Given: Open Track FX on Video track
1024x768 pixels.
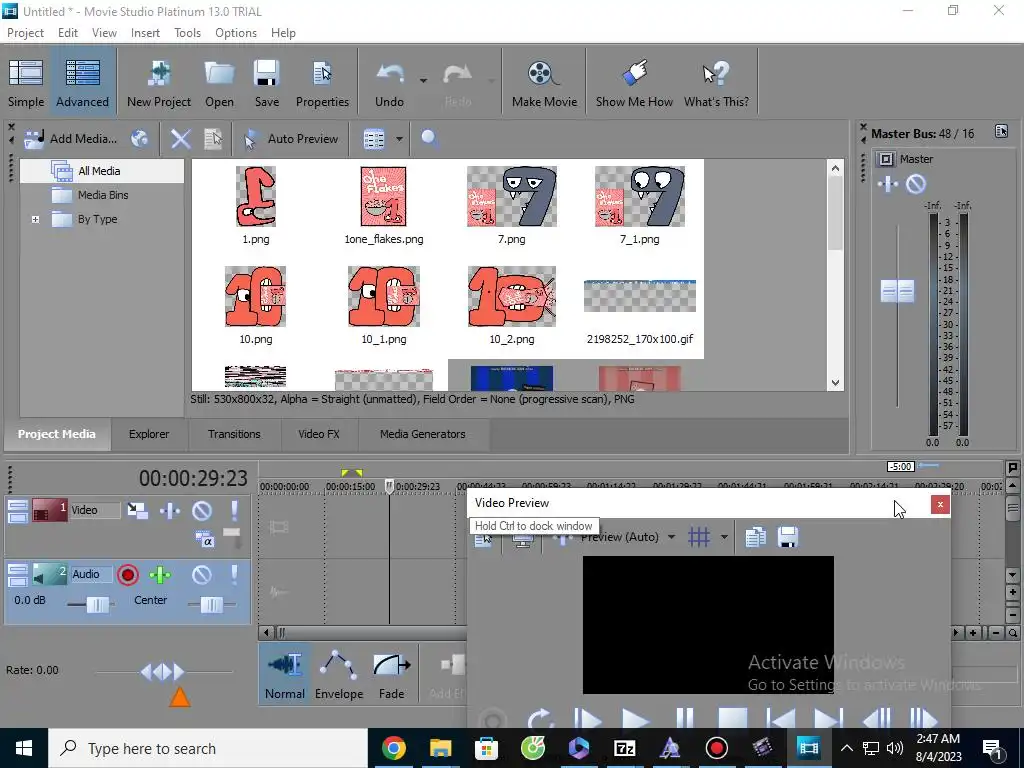Looking at the screenshot, I should tap(170, 510).
